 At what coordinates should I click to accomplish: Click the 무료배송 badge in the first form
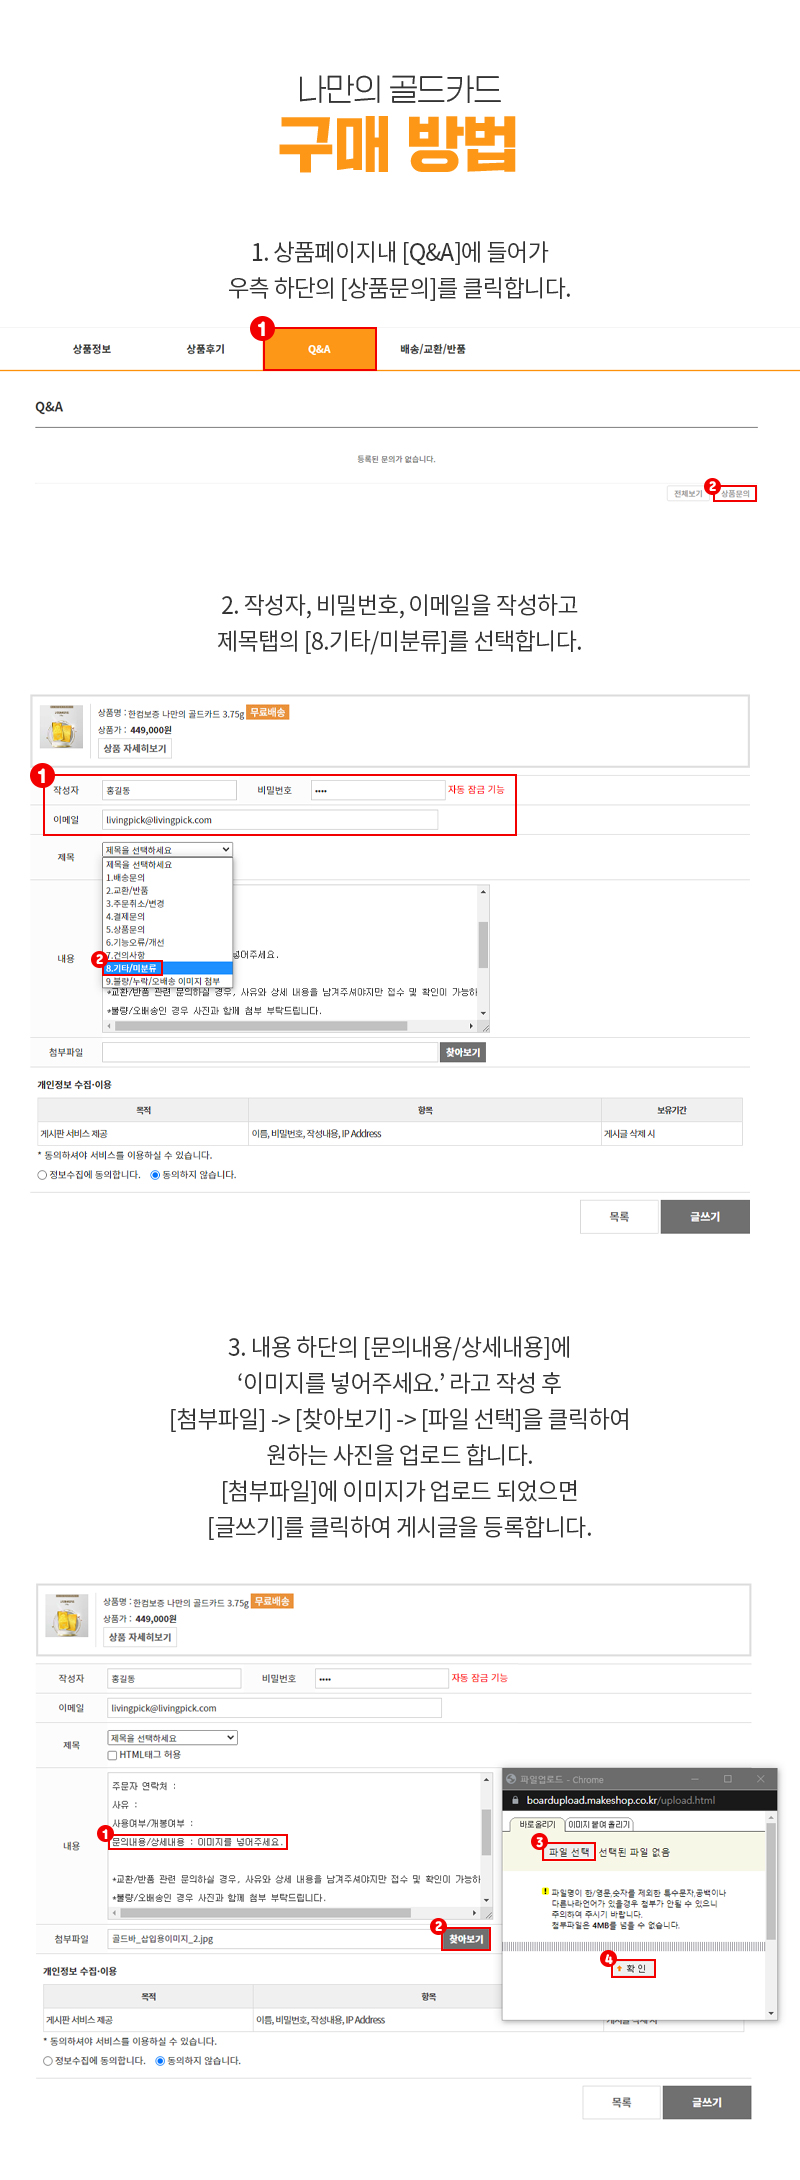tap(268, 712)
